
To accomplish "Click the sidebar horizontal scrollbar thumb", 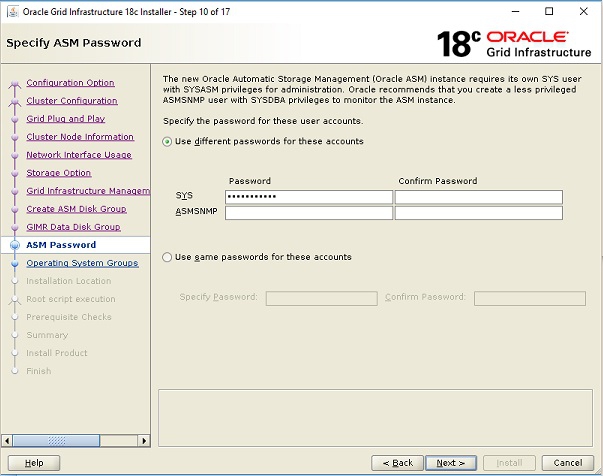I will (56, 441).
